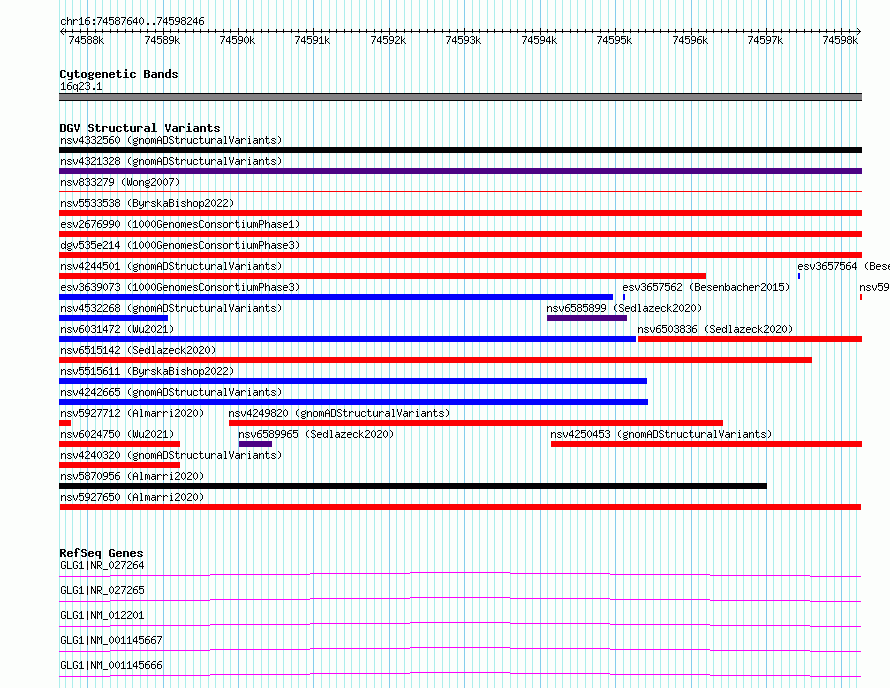Click esv2676990 1000GenomesConsortiumPhase1 label

pyautogui.click(x=180, y=224)
